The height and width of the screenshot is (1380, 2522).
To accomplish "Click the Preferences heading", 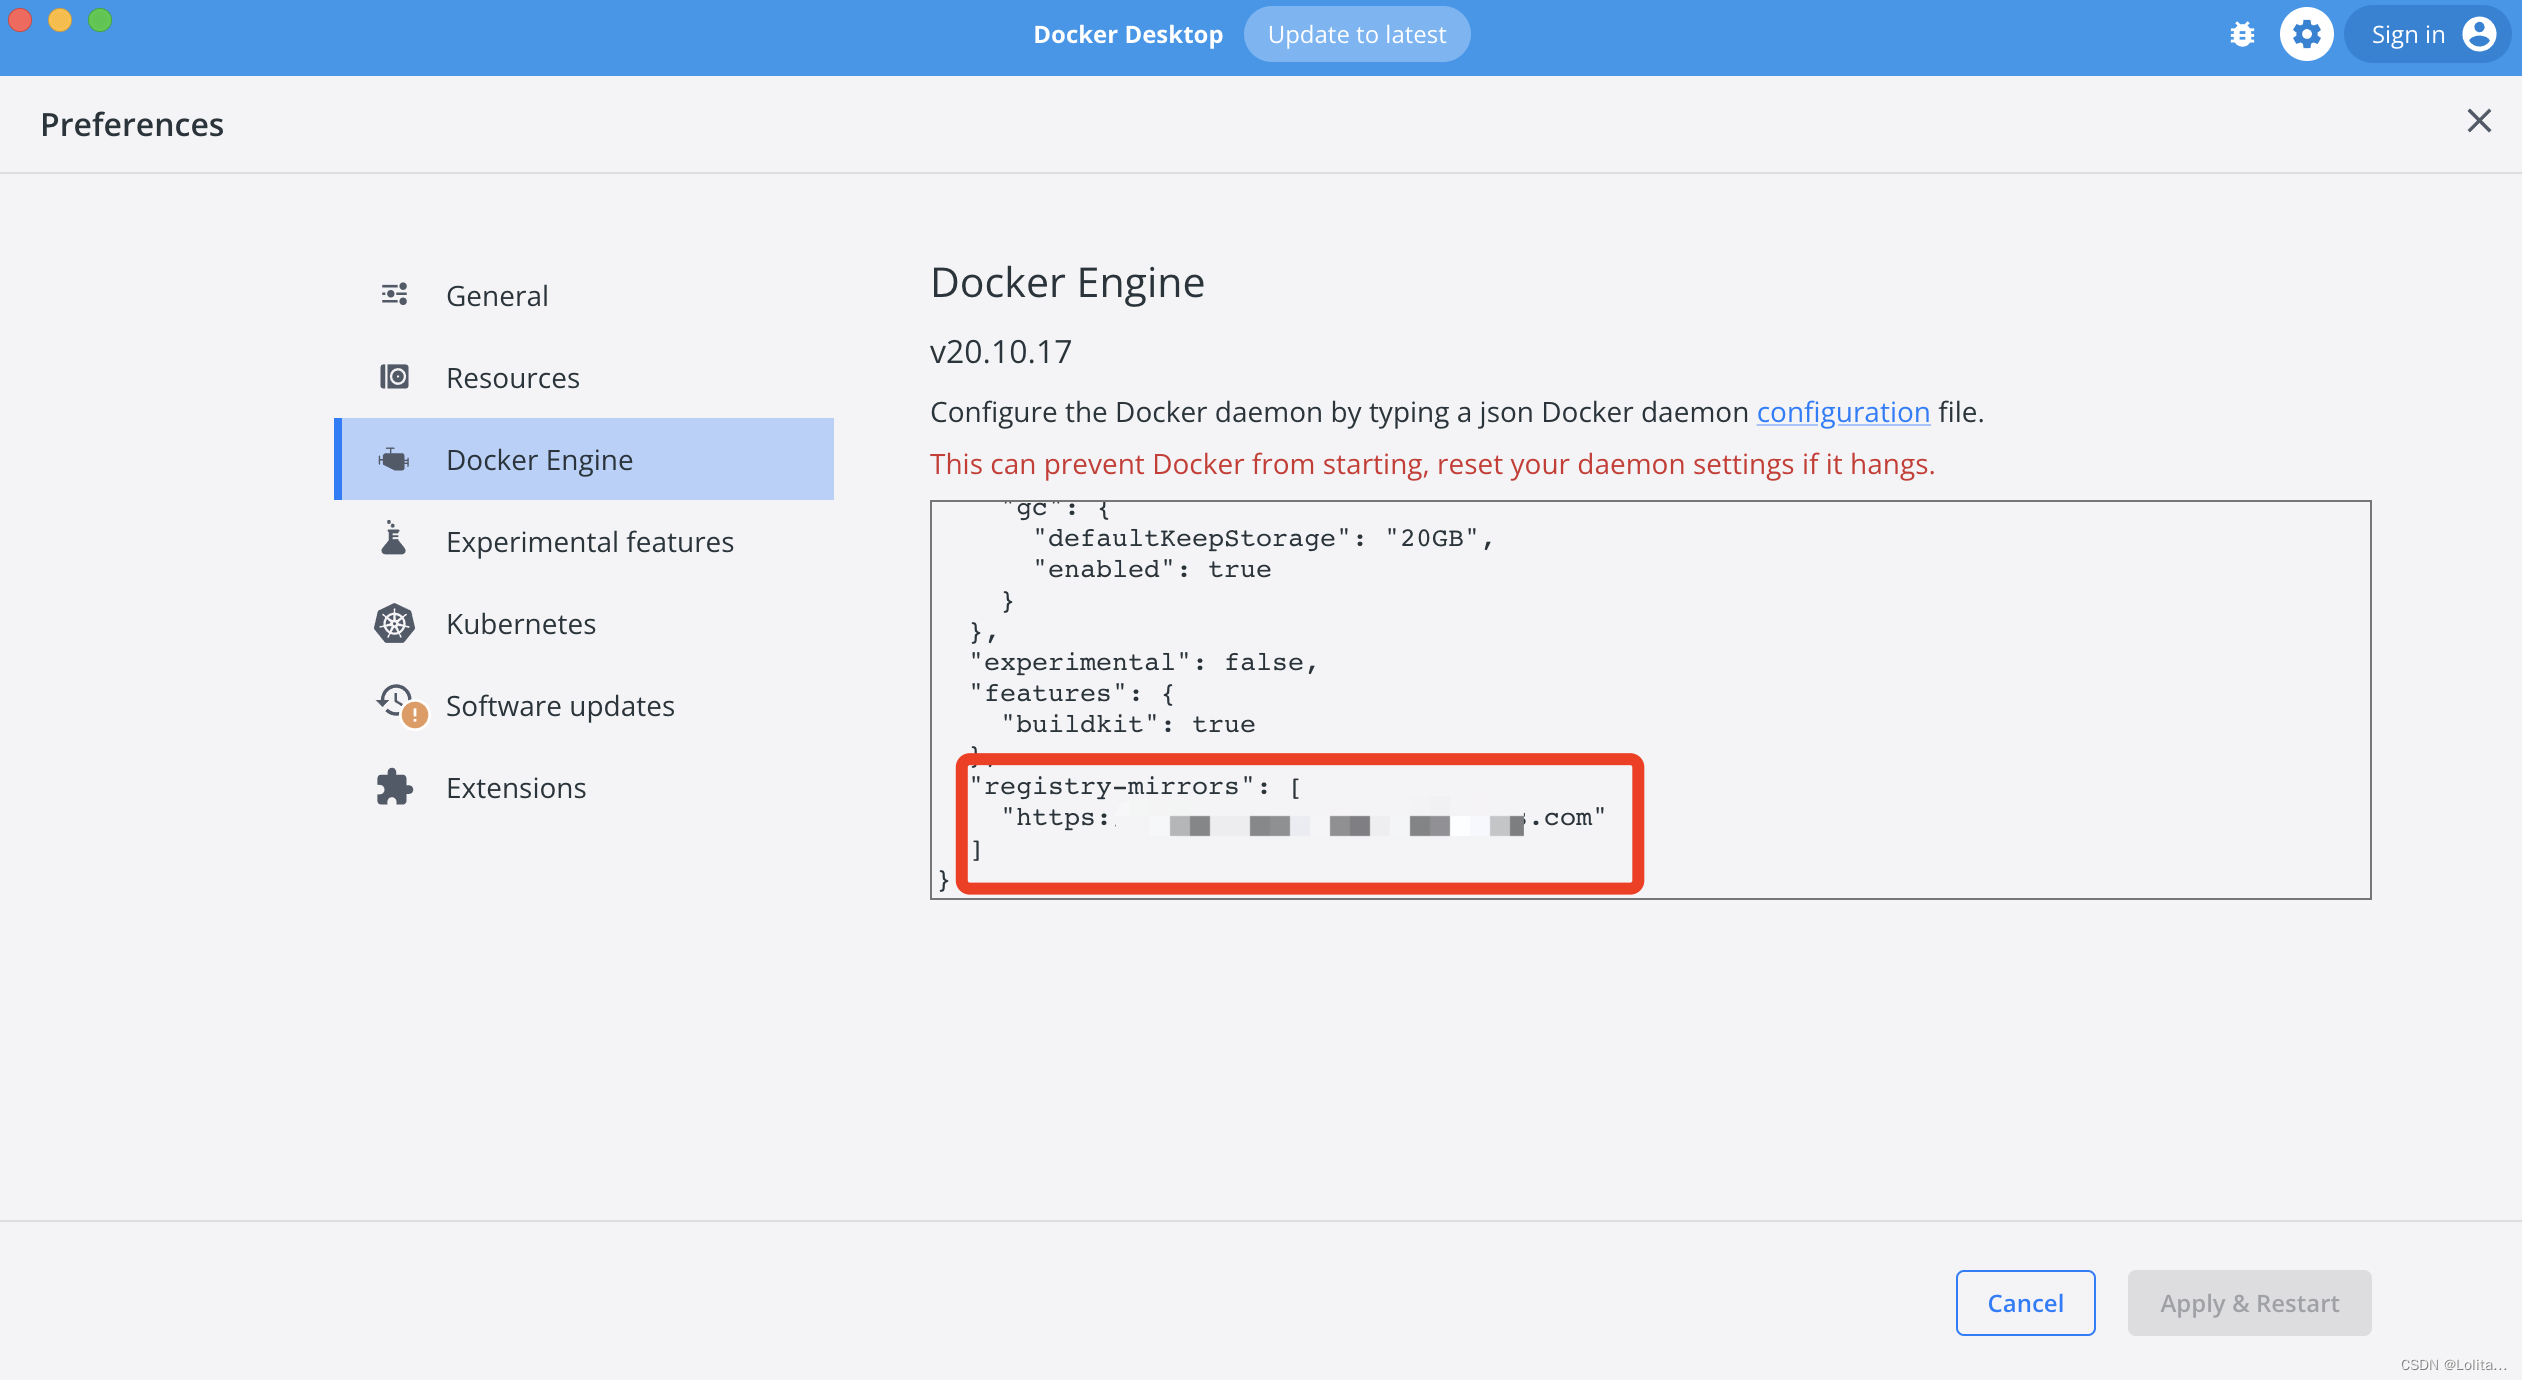I will click(x=132, y=125).
